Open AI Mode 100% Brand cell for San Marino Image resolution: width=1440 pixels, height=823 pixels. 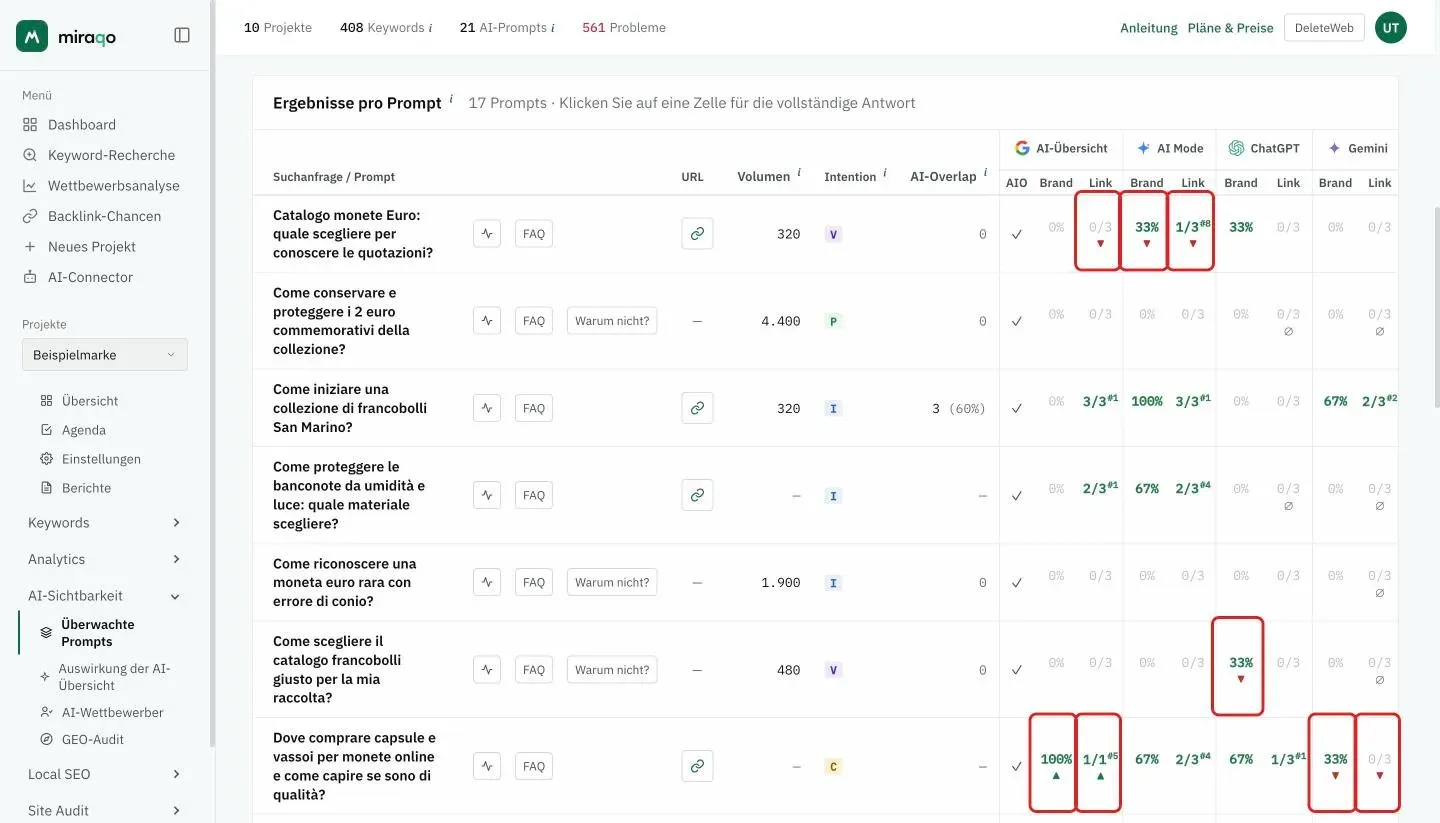point(1146,401)
